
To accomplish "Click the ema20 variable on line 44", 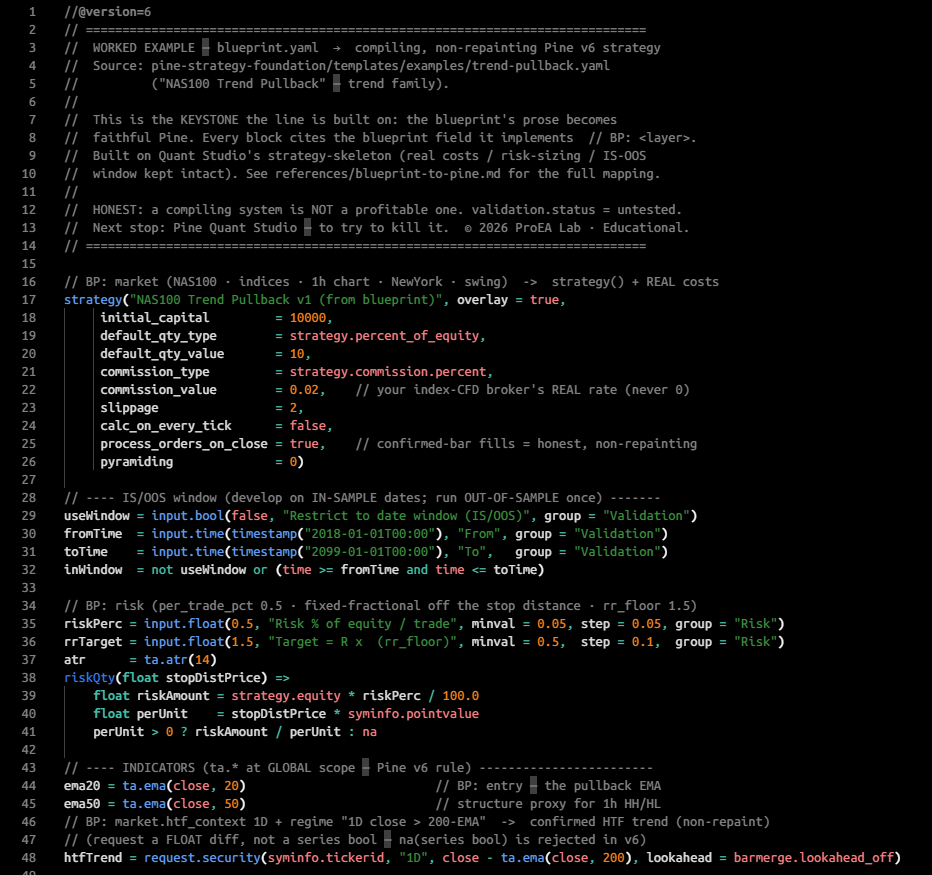I will (82, 786).
